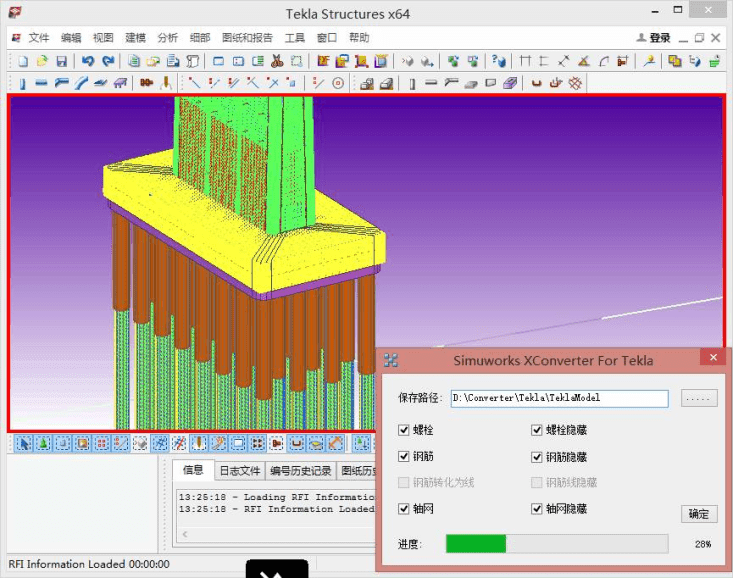Click the Open model folder icon

(x=42, y=61)
